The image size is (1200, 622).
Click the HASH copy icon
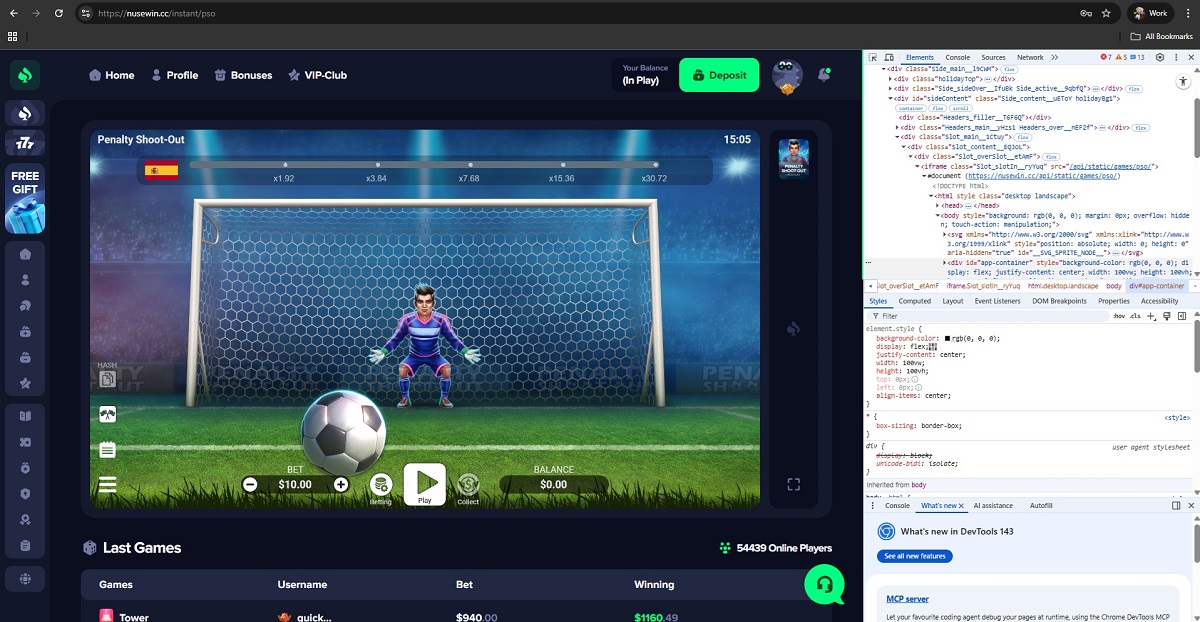point(108,379)
